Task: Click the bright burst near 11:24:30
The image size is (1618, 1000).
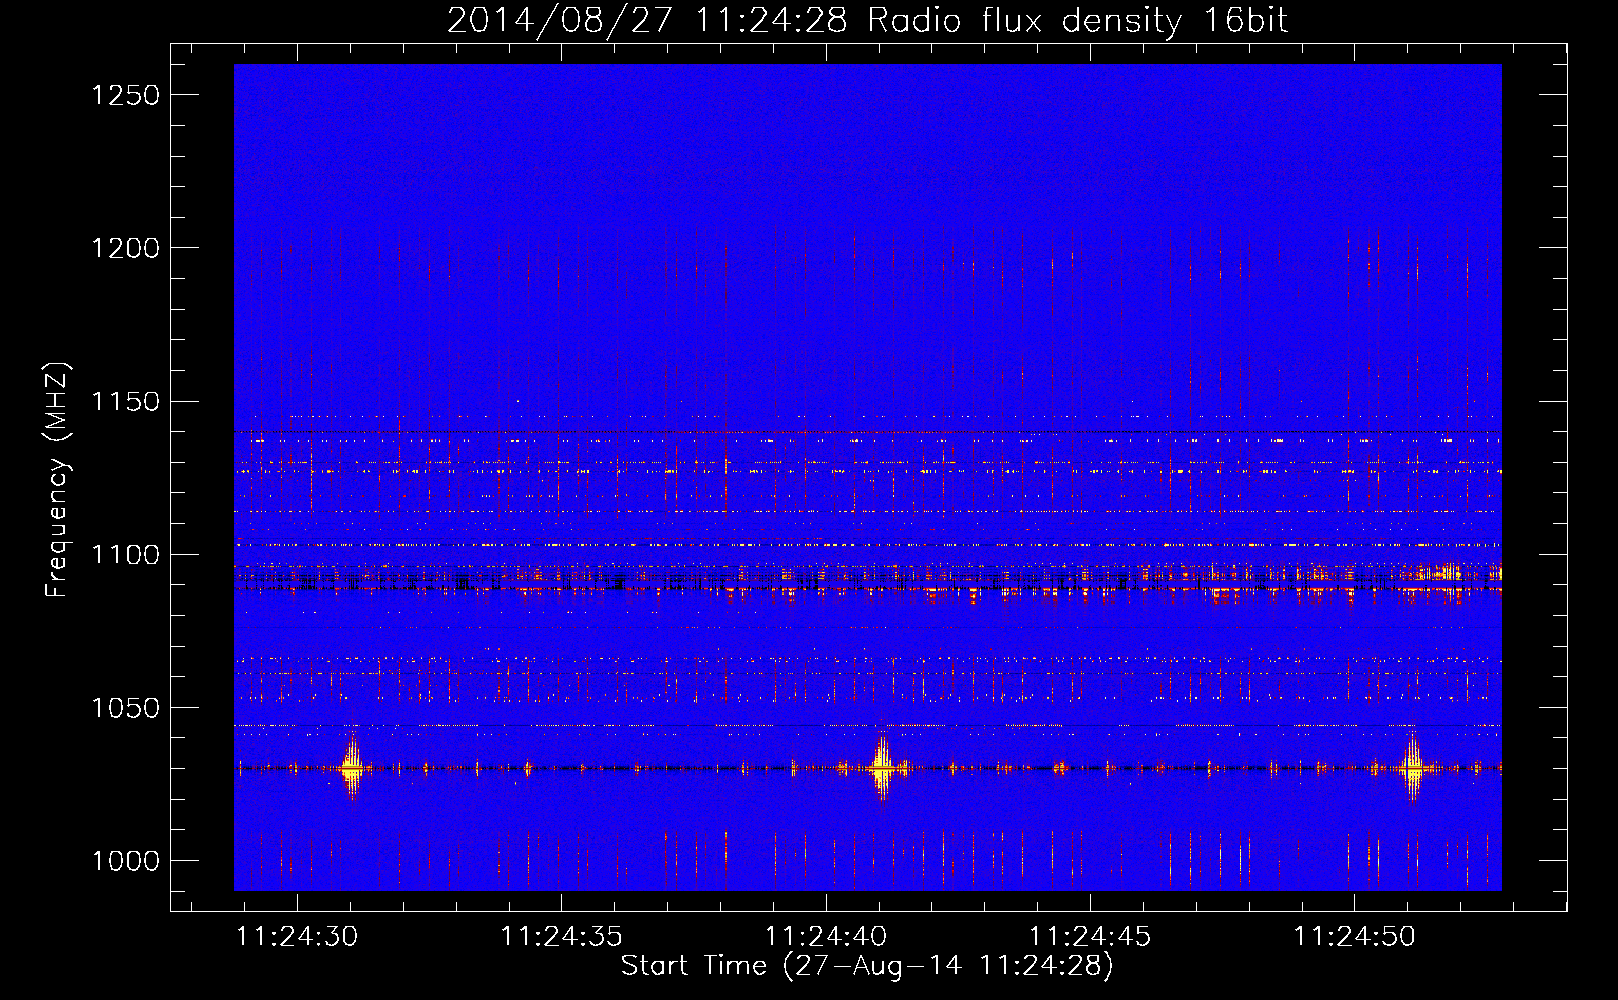Action: click(352, 768)
